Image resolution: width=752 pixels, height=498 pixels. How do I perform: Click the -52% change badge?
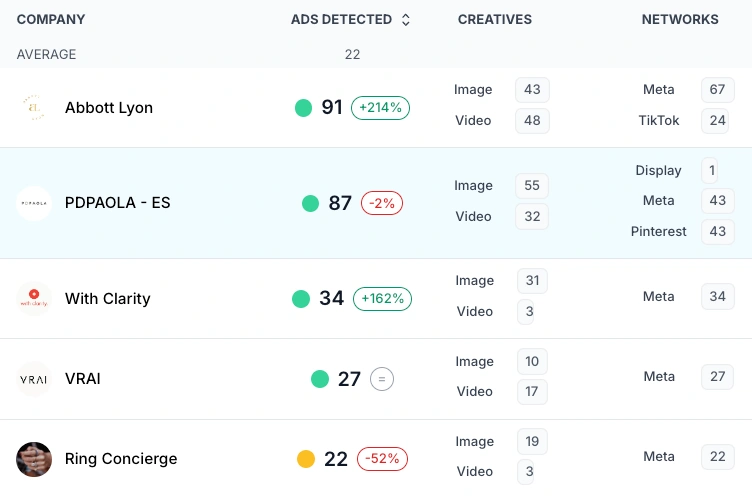coord(382,459)
